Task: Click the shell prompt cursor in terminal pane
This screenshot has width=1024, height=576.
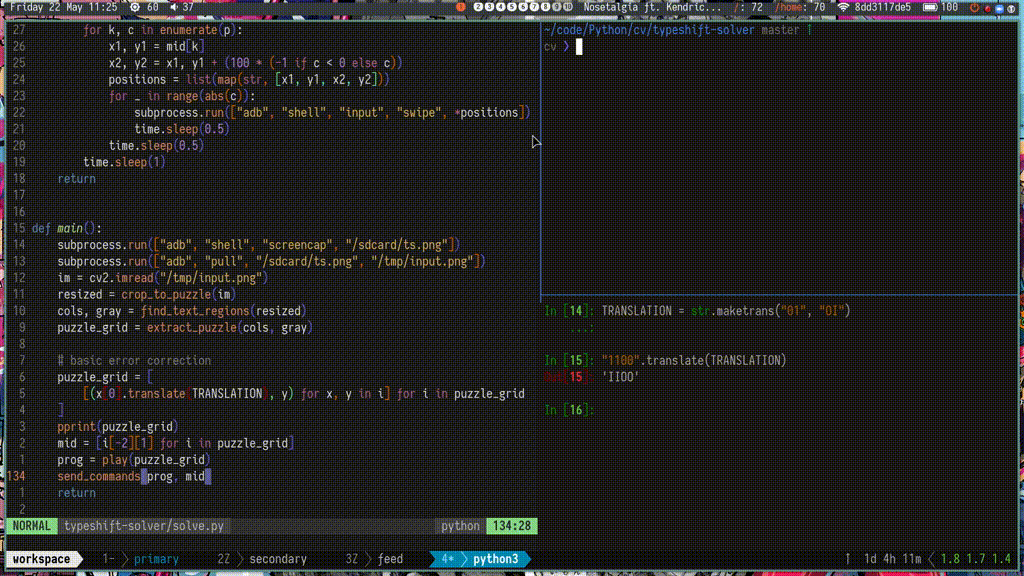Action: 579,46
